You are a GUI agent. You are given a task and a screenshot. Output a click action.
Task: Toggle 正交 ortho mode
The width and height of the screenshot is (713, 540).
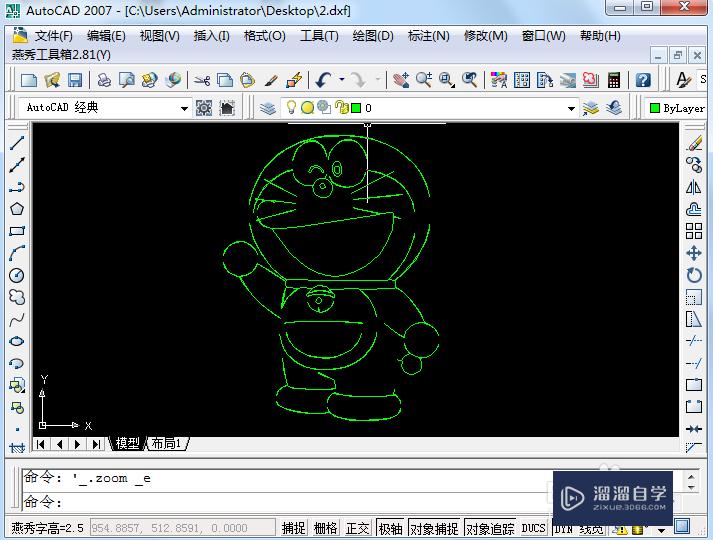click(358, 528)
